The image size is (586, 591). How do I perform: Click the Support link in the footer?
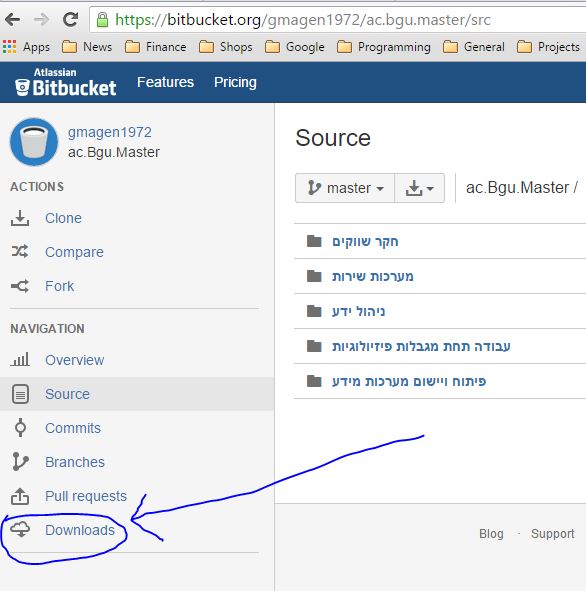point(552,534)
